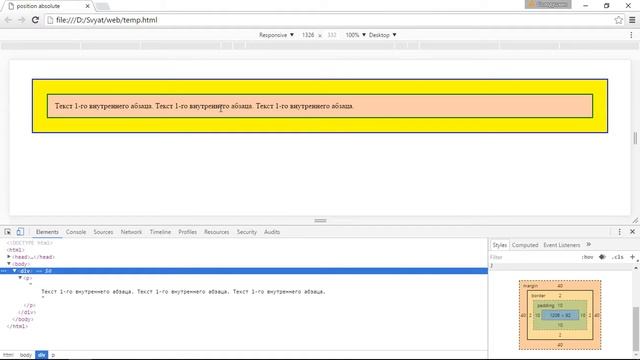Open the Chrome hamburger menu
Screen dimensions: 640x360
(632, 20)
